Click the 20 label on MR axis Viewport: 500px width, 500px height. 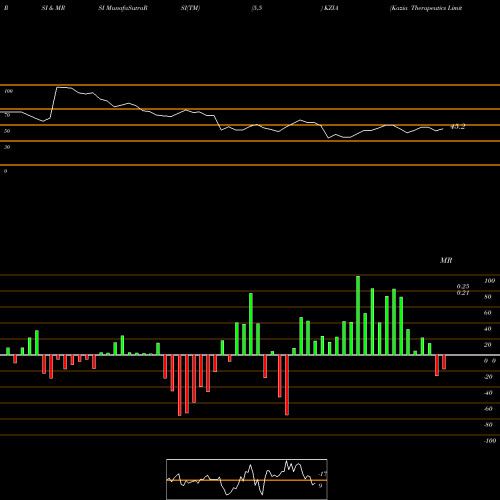(488, 345)
